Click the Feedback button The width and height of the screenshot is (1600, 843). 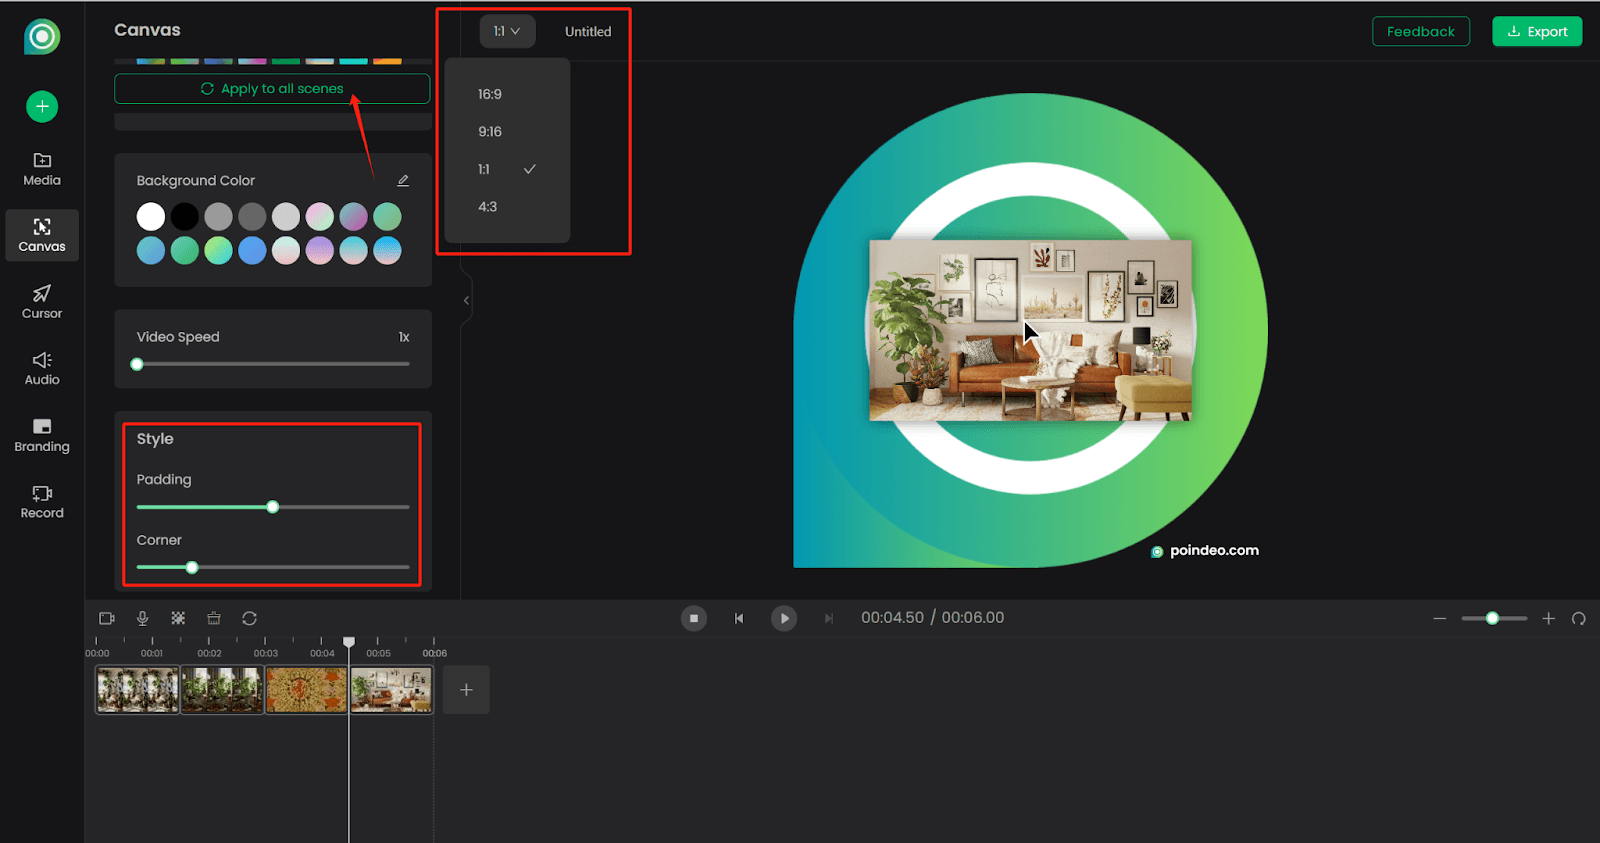1421,31
